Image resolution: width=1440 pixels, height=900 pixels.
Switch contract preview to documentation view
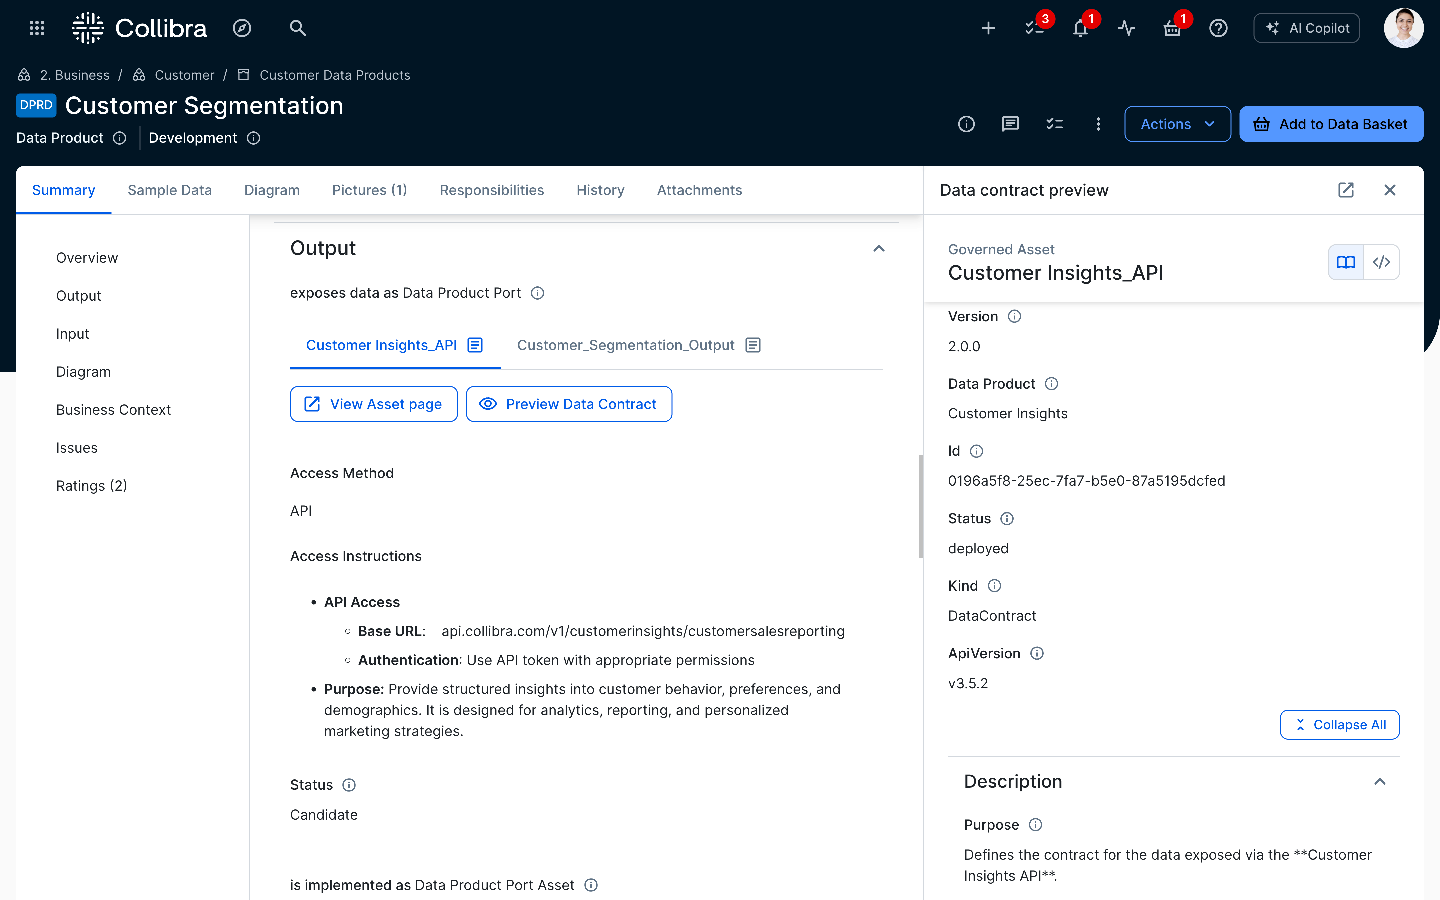1345,262
